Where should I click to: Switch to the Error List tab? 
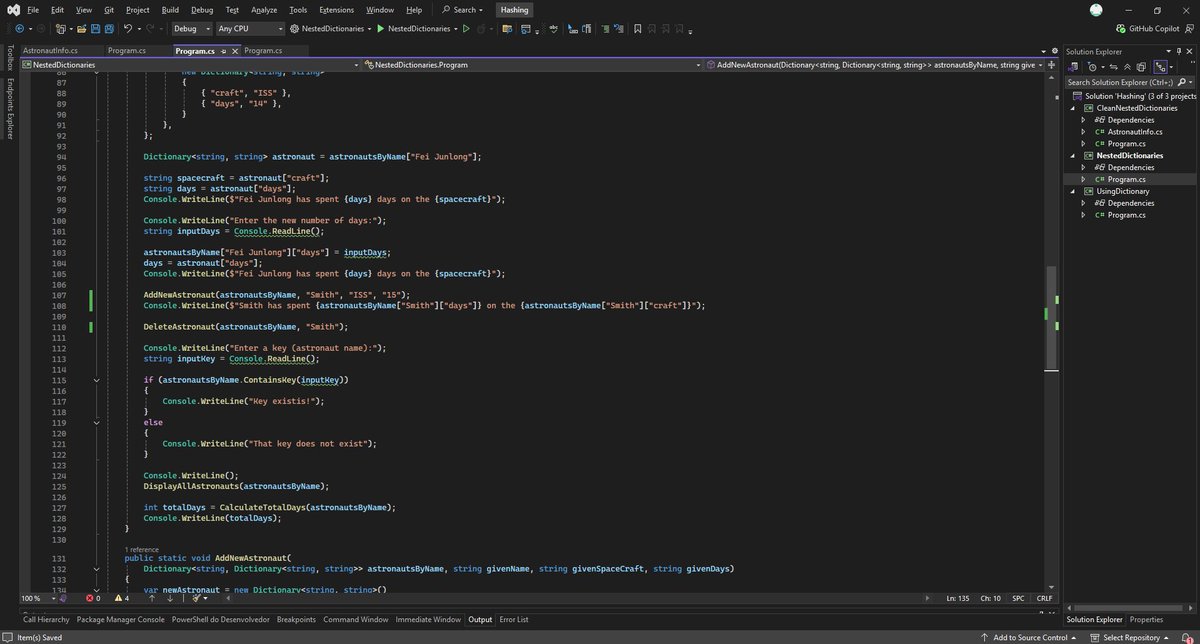514,620
